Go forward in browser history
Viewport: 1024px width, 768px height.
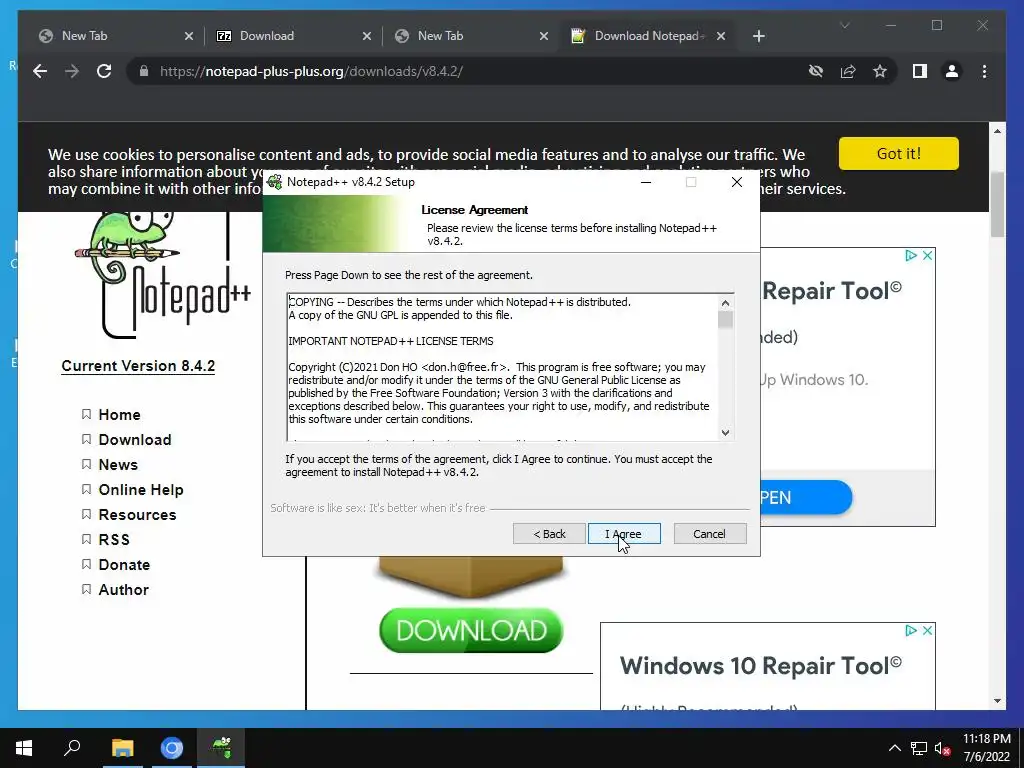tap(72, 71)
